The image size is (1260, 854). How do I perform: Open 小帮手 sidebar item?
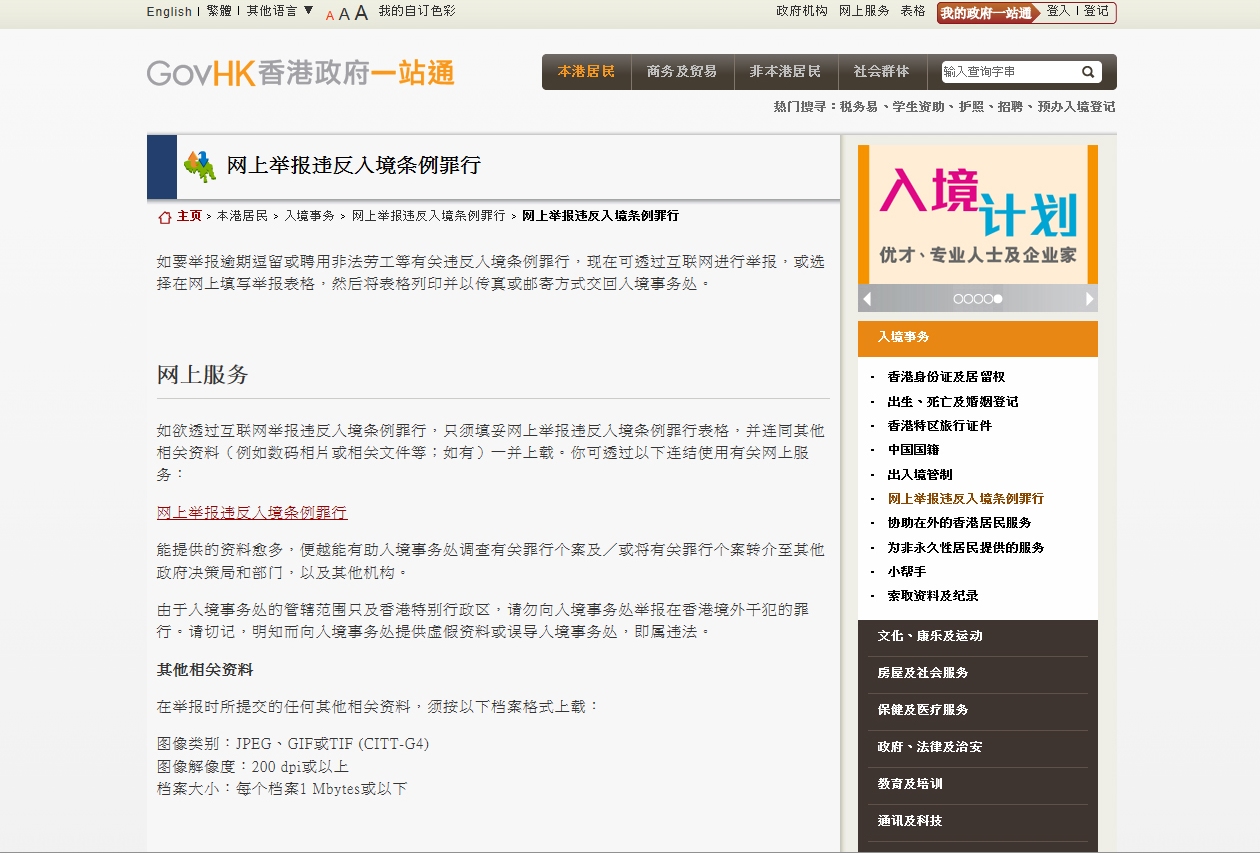click(x=907, y=571)
